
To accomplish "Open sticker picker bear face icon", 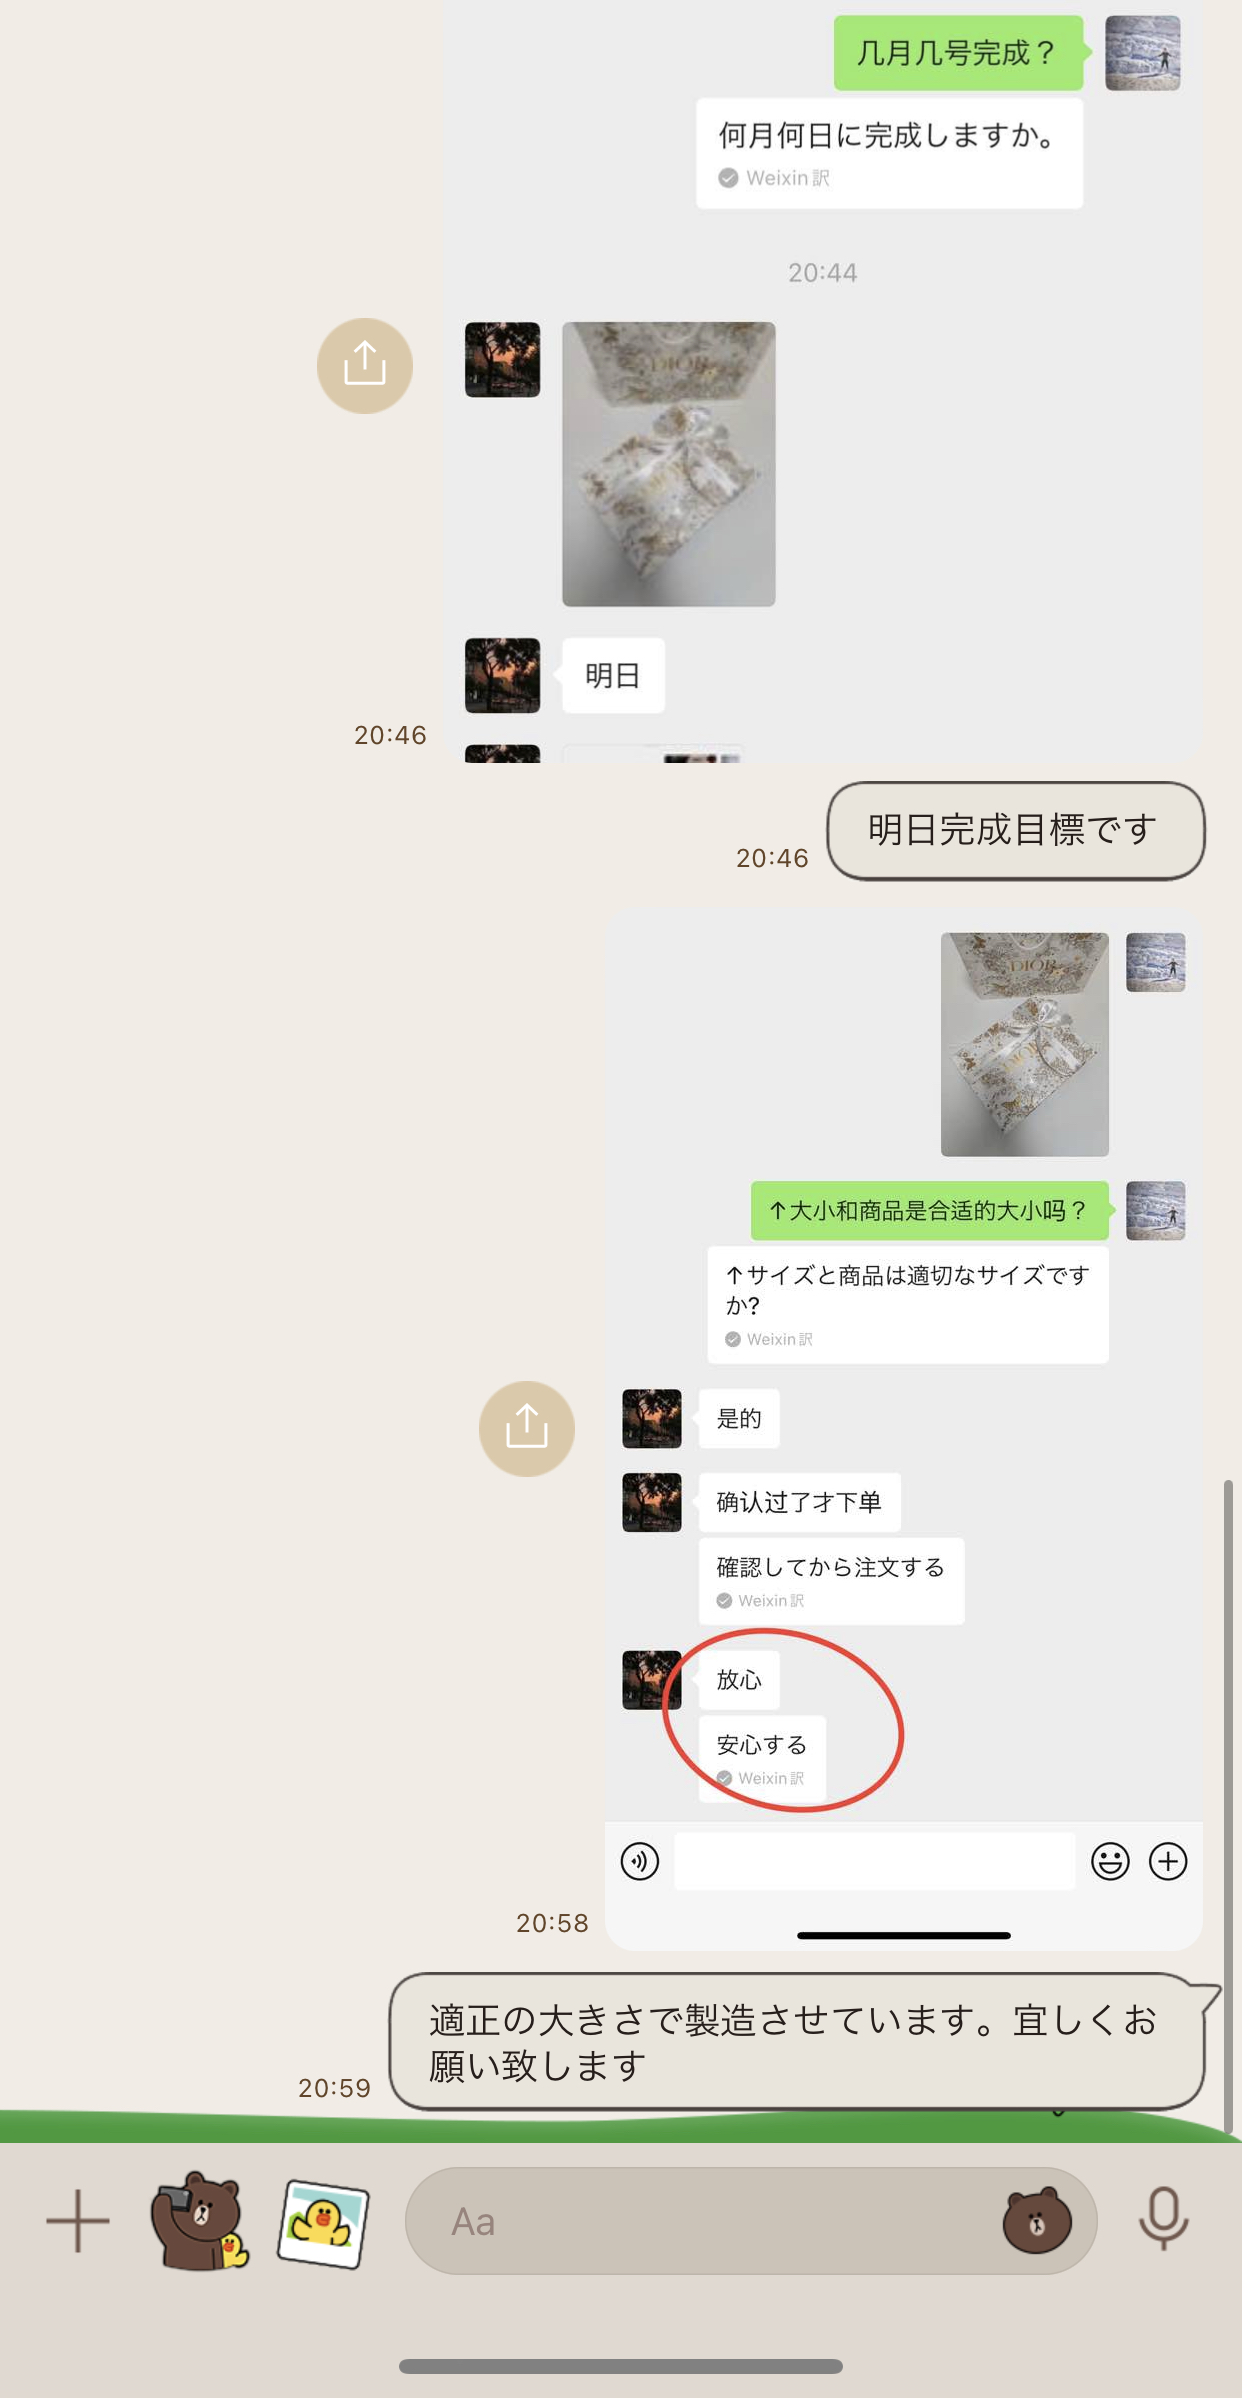I will click(x=1037, y=2220).
